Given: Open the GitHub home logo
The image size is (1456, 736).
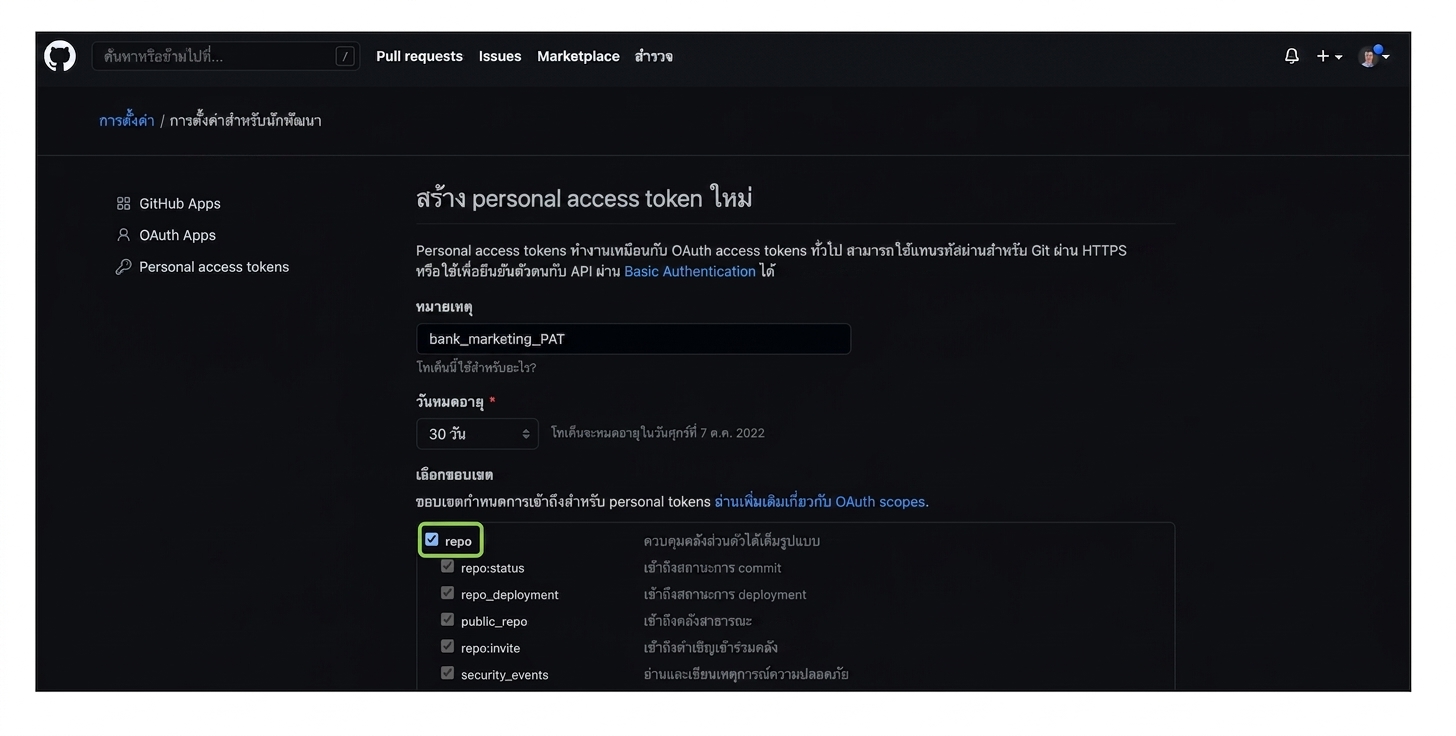Looking at the screenshot, I should click(x=60, y=56).
